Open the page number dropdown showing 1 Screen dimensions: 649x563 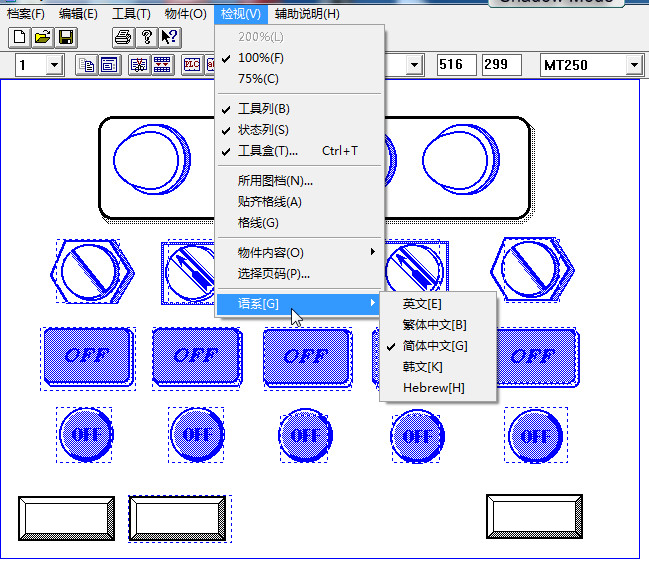pyautogui.click(x=53, y=65)
